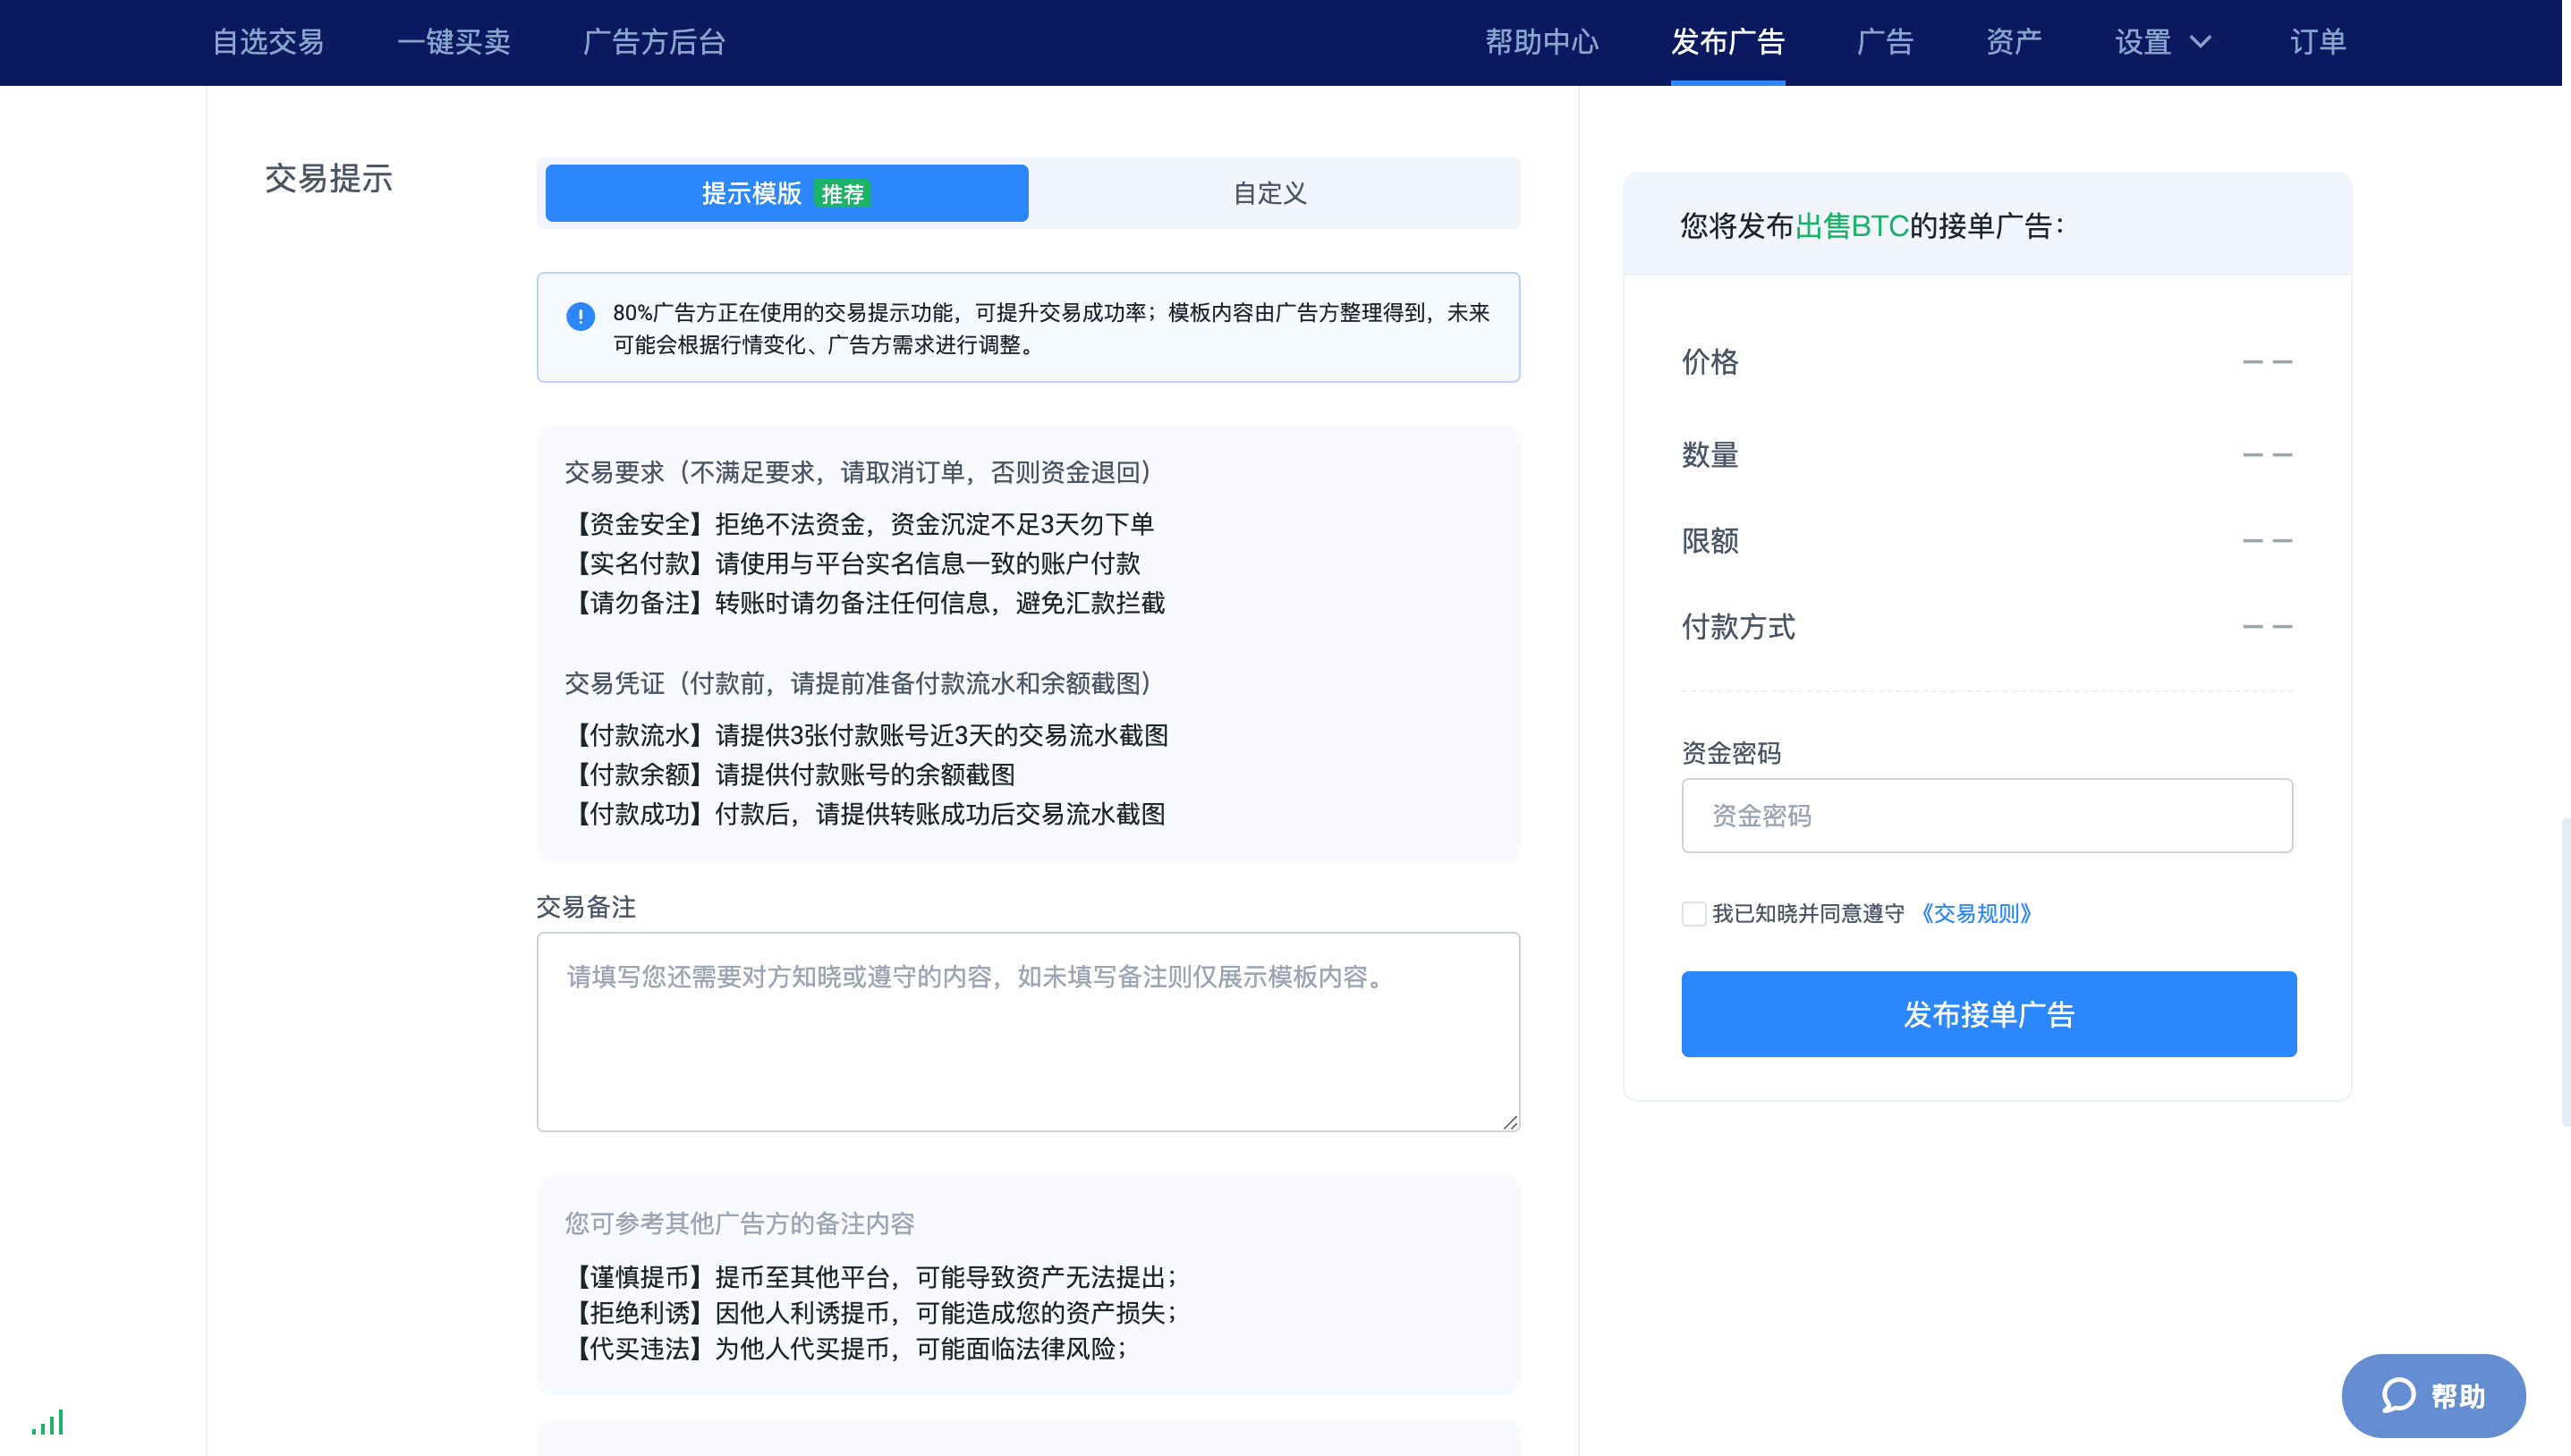Open the 资产 navigation item
The width and height of the screenshot is (2571, 1456).
pos(2013,42)
